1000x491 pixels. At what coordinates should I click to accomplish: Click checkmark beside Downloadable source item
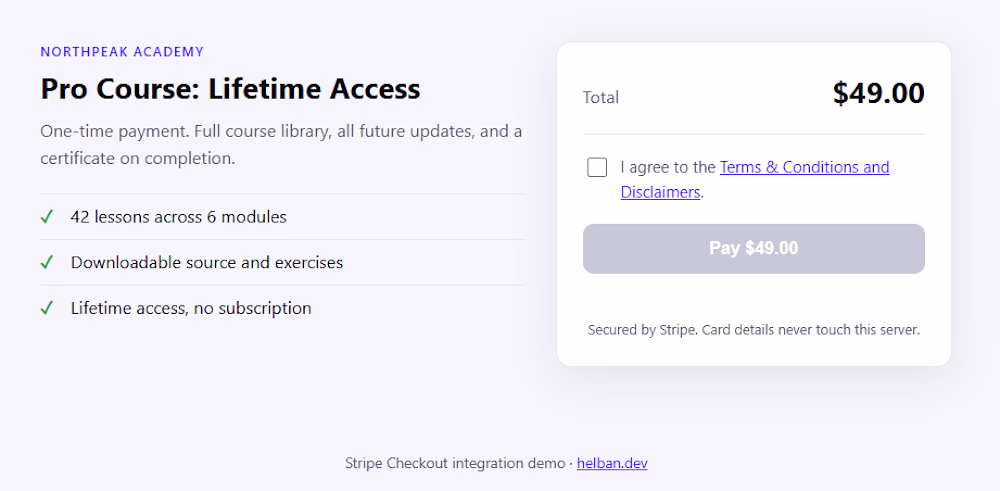pos(46,263)
